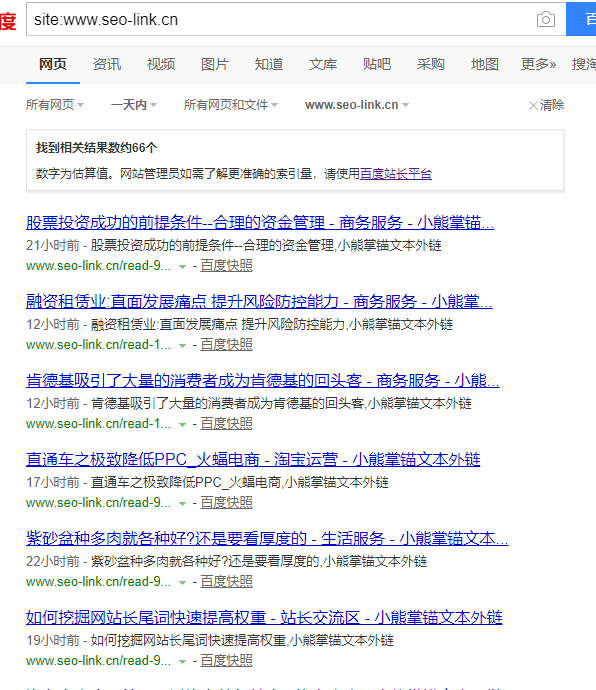Viewport: 596px width, 690px height.
Task: Expand green arrow under 如何挖掘 result
Action: click(182, 662)
